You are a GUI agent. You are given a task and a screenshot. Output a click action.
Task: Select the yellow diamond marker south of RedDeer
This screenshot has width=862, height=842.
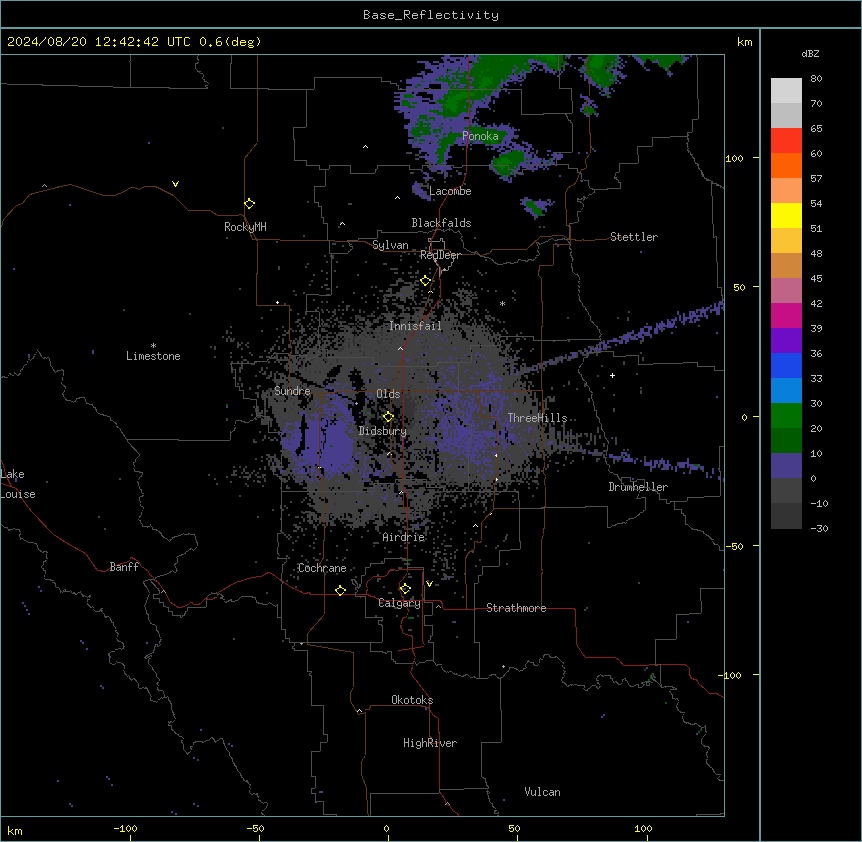coord(426,281)
